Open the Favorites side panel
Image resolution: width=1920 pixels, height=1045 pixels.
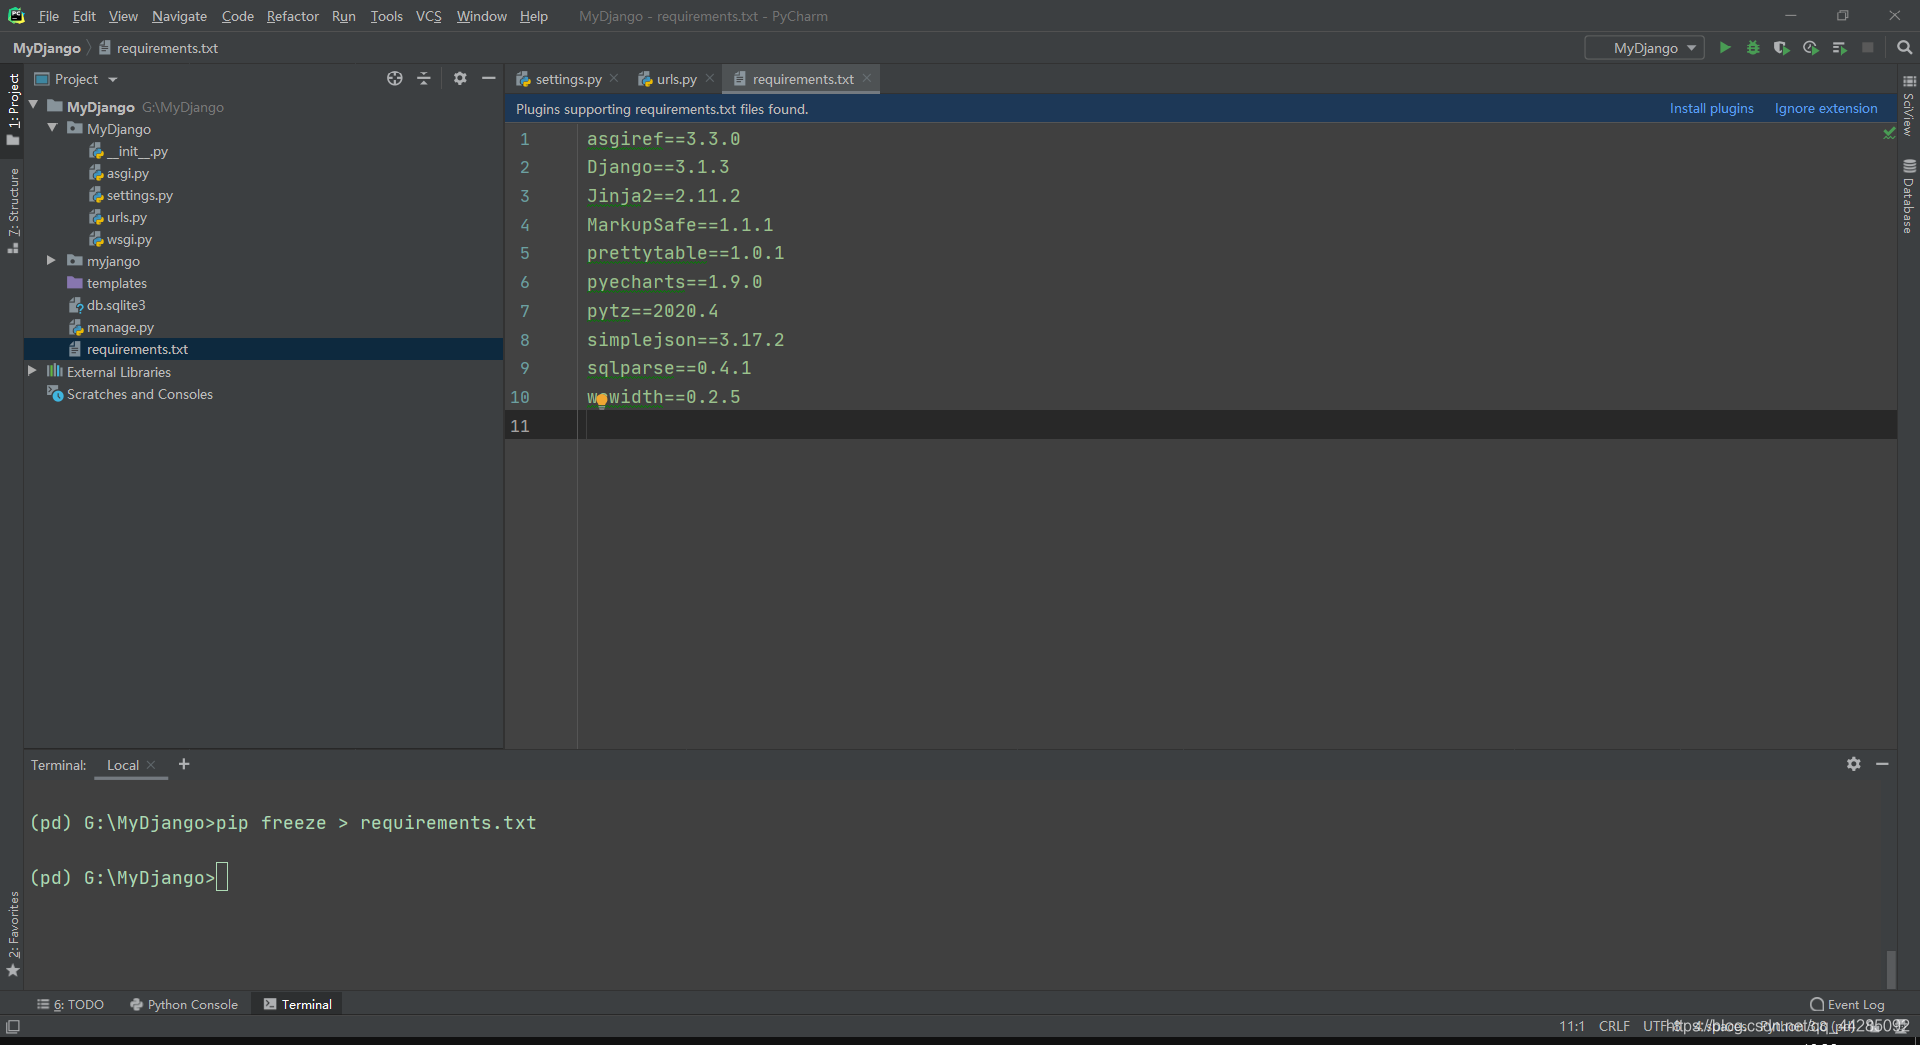point(13,935)
